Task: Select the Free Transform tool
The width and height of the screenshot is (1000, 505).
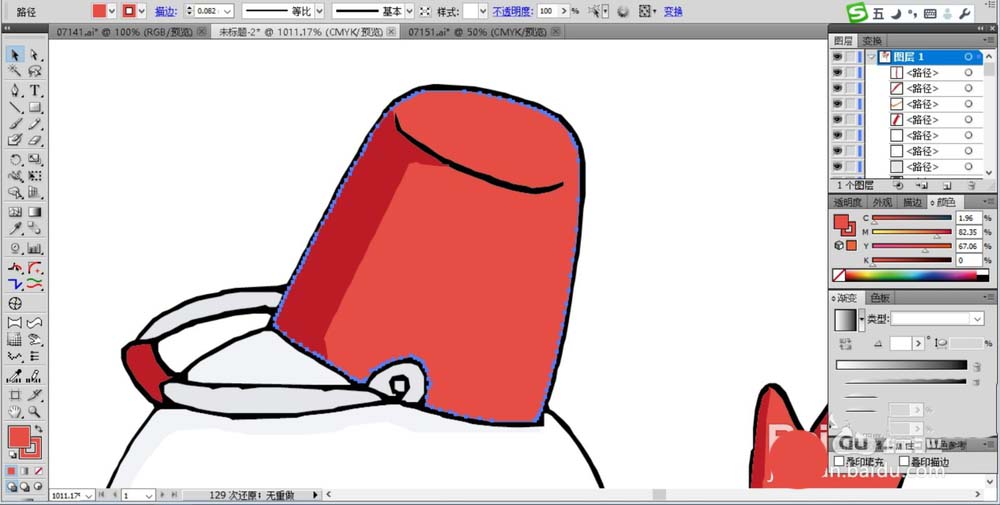Action: pos(34,176)
